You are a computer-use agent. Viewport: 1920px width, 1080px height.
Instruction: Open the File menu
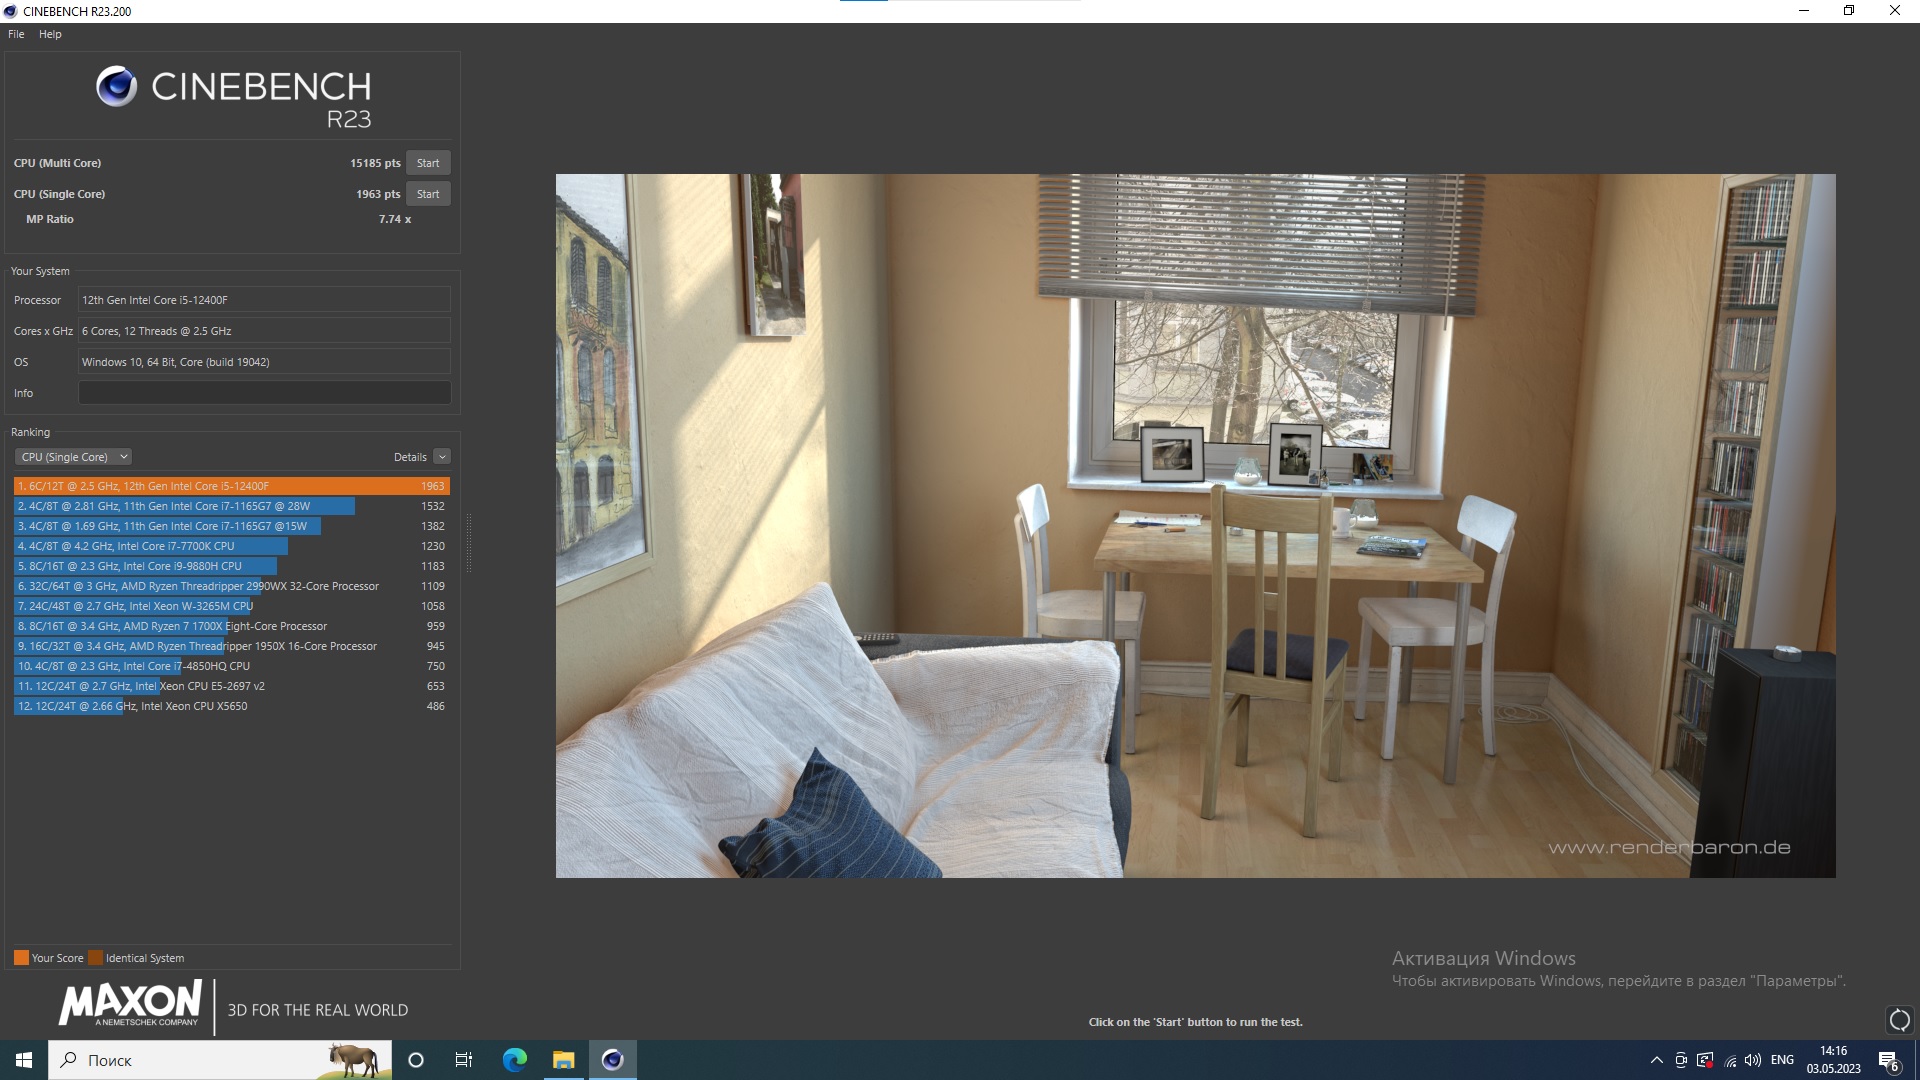(x=16, y=34)
